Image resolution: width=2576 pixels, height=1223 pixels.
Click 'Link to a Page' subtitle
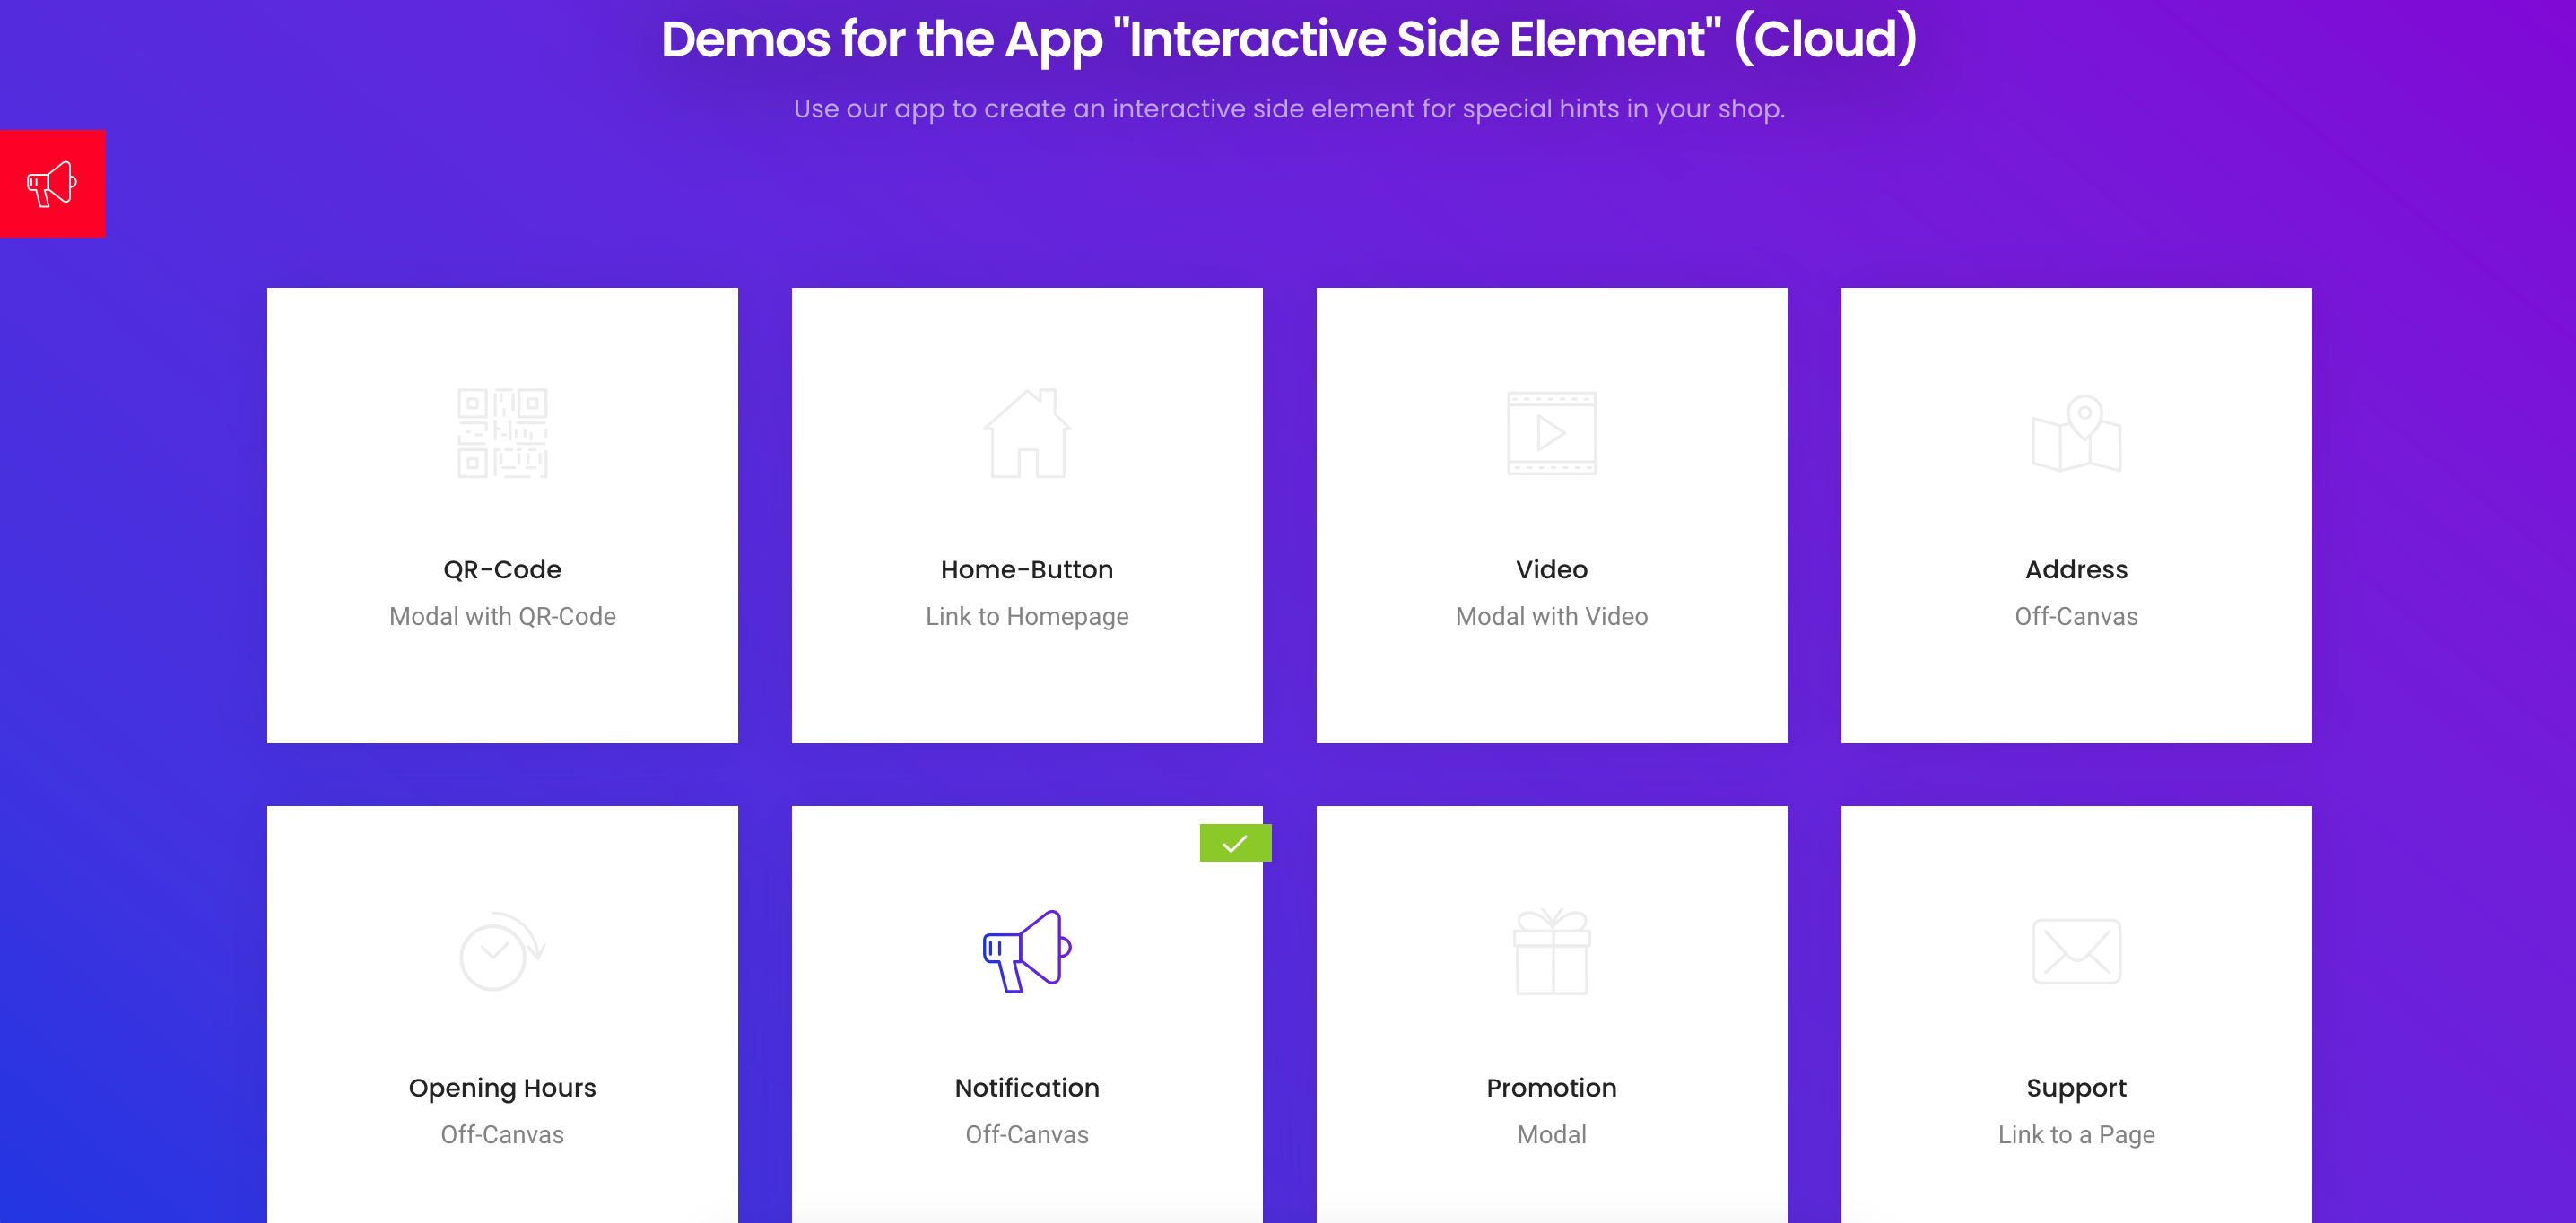tap(2076, 1135)
